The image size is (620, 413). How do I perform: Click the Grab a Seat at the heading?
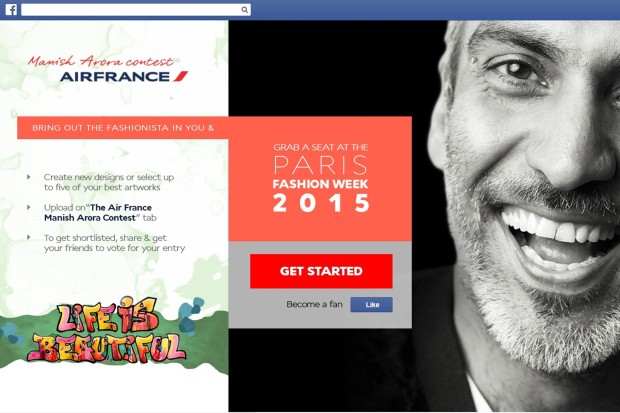(x=320, y=148)
